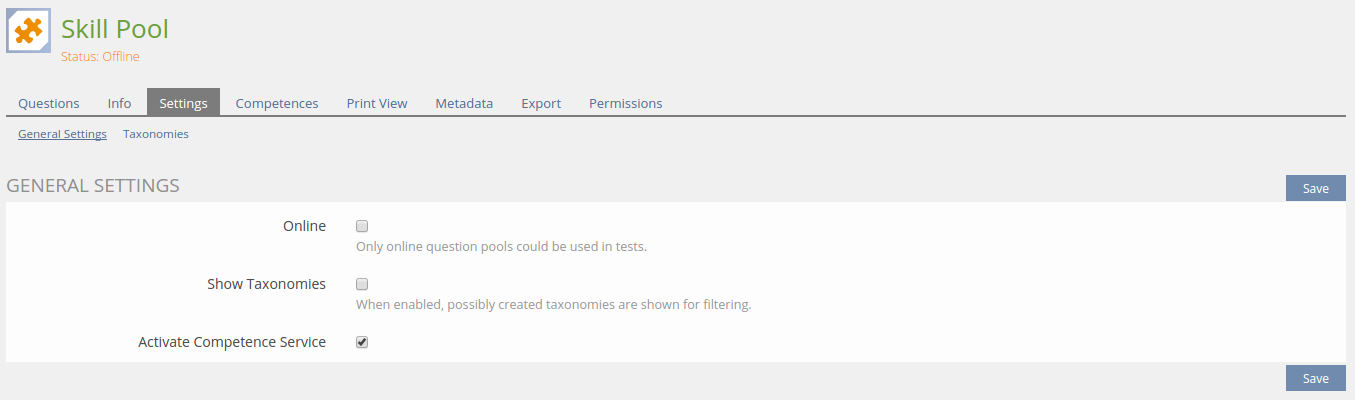1355x400 pixels.
Task: Click the Skill Pool title heading
Action: (x=115, y=29)
